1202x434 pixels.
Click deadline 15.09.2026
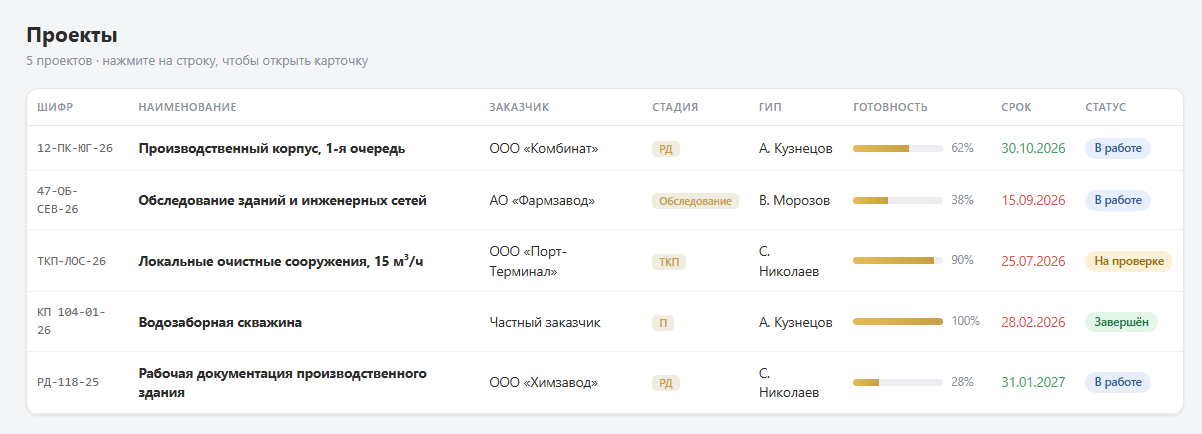(x=1033, y=200)
